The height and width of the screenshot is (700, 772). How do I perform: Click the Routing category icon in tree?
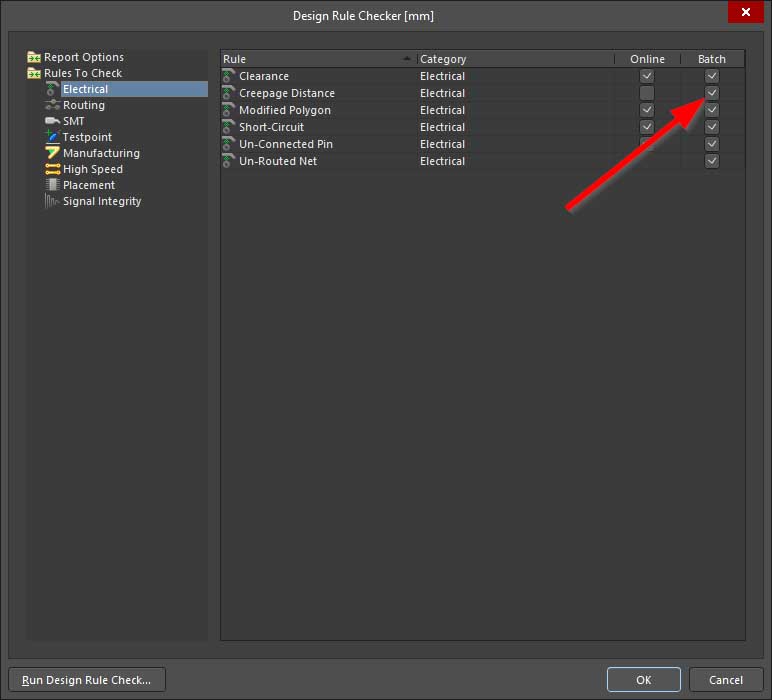(x=53, y=105)
